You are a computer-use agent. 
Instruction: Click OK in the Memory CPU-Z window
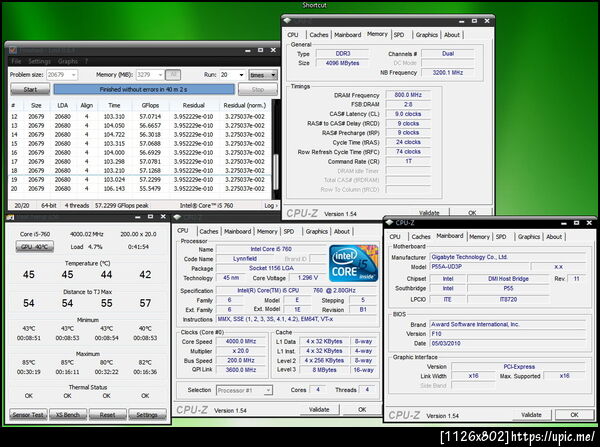[x=472, y=213]
